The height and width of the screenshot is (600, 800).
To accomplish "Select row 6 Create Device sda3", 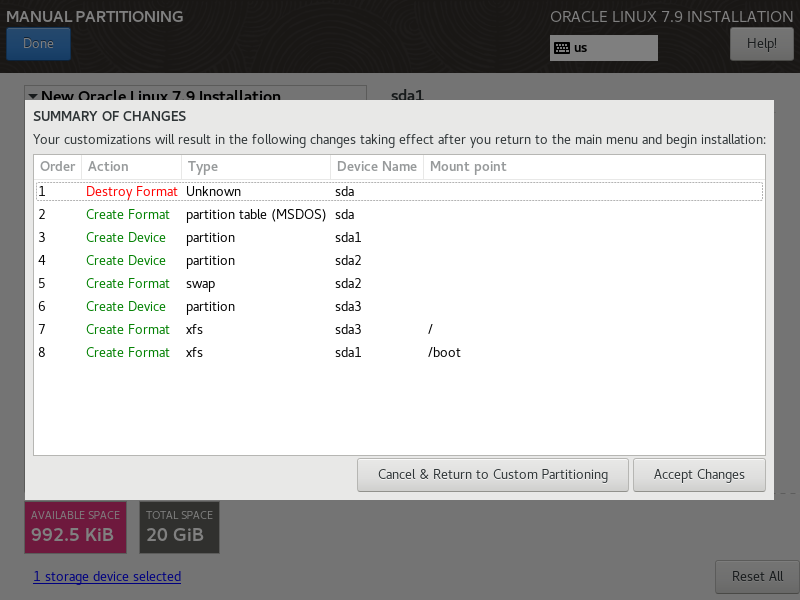I will 399,306.
